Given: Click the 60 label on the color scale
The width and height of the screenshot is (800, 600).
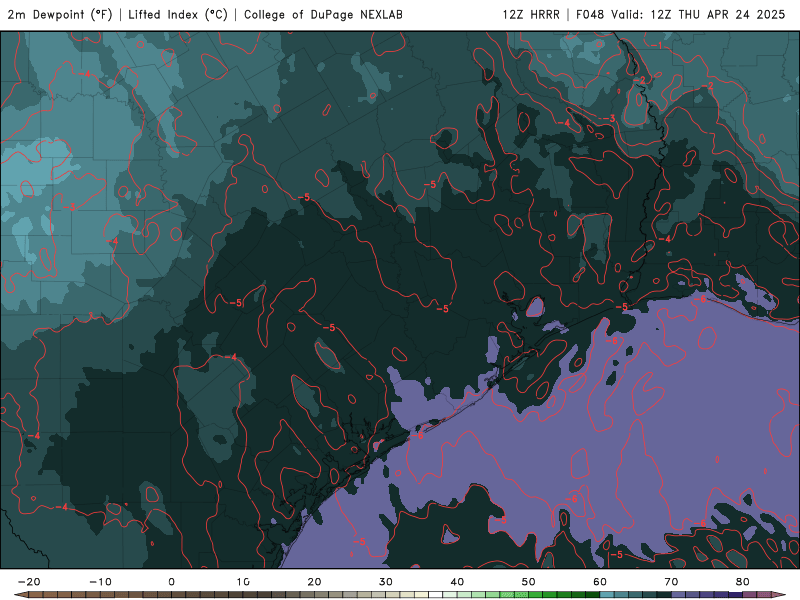Looking at the screenshot, I should coord(600,582).
